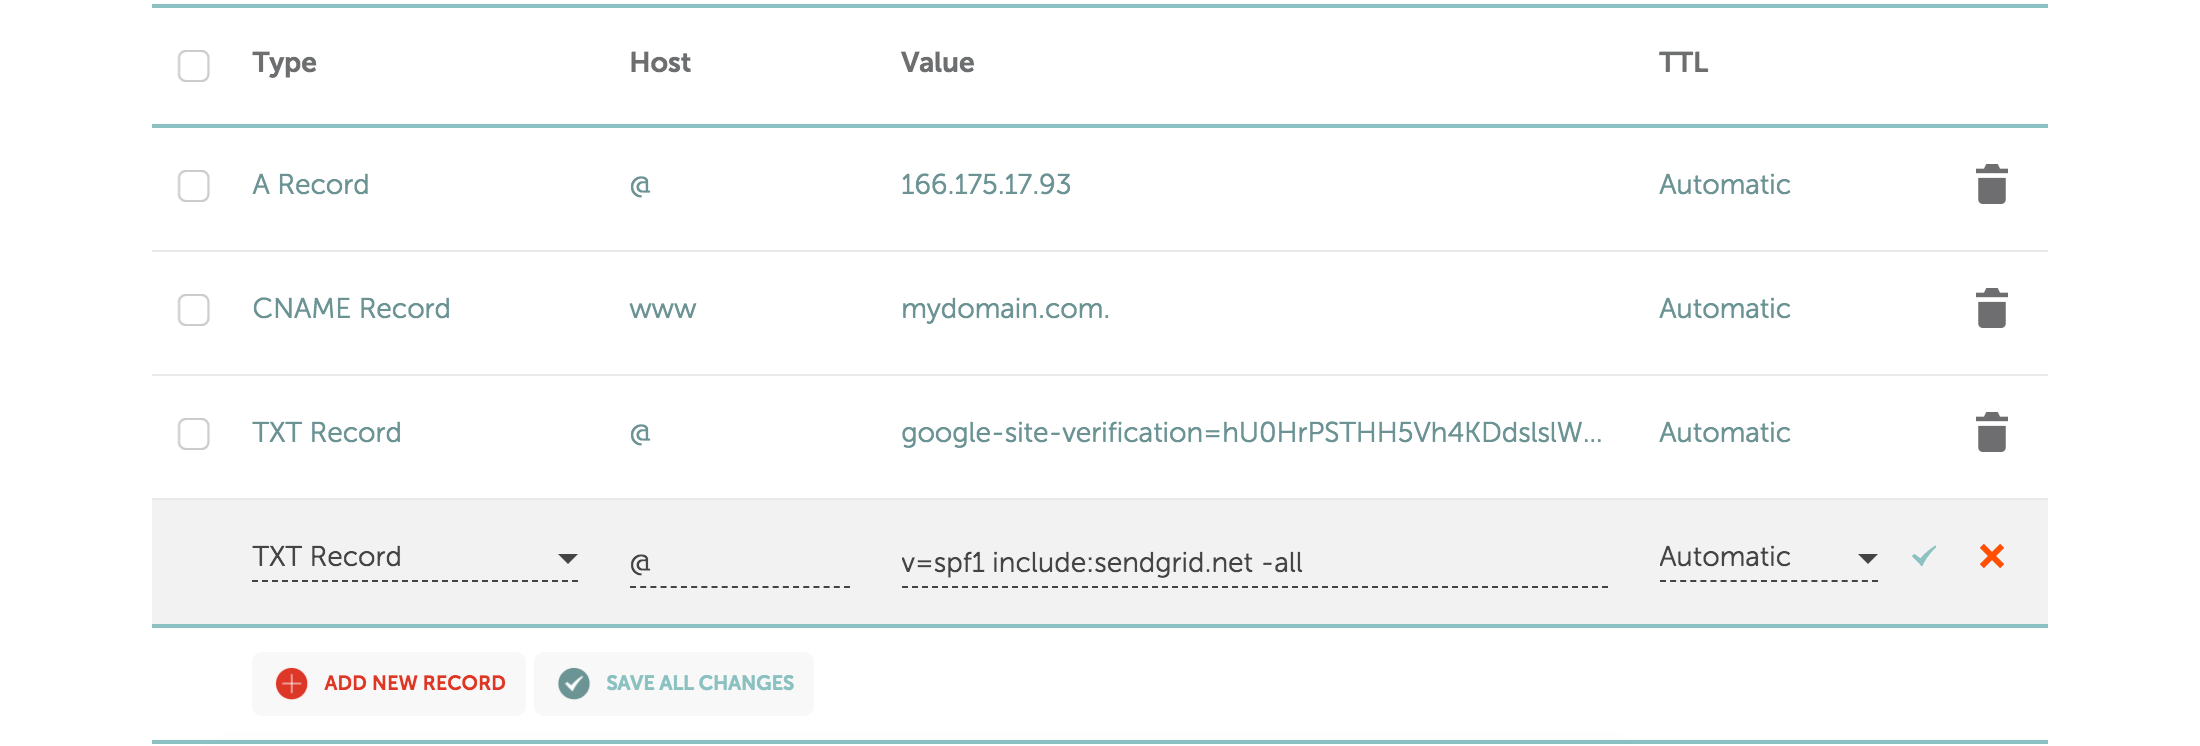Screen dimensions: 2200x746
Task: Click the checkmark icon on SAVE ALL CHANGES
Action: click(x=572, y=683)
